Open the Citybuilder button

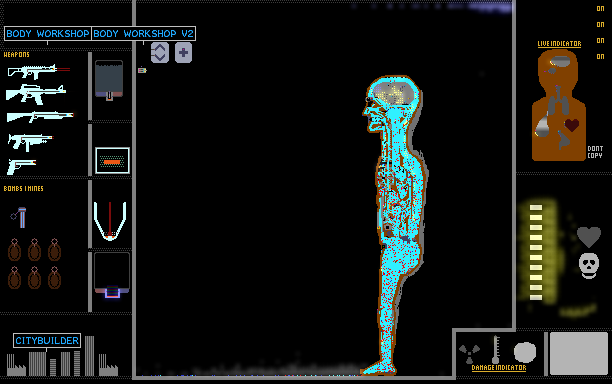pos(47,341)
